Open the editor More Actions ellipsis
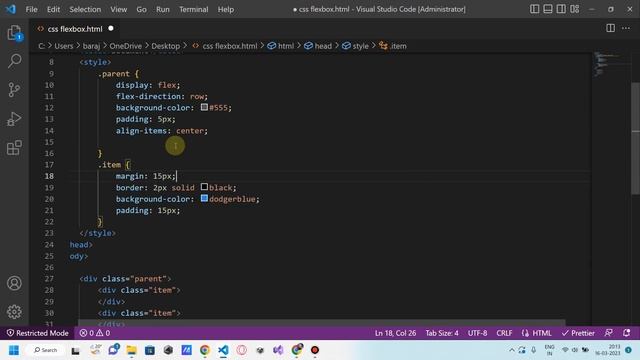 [626, 28]
